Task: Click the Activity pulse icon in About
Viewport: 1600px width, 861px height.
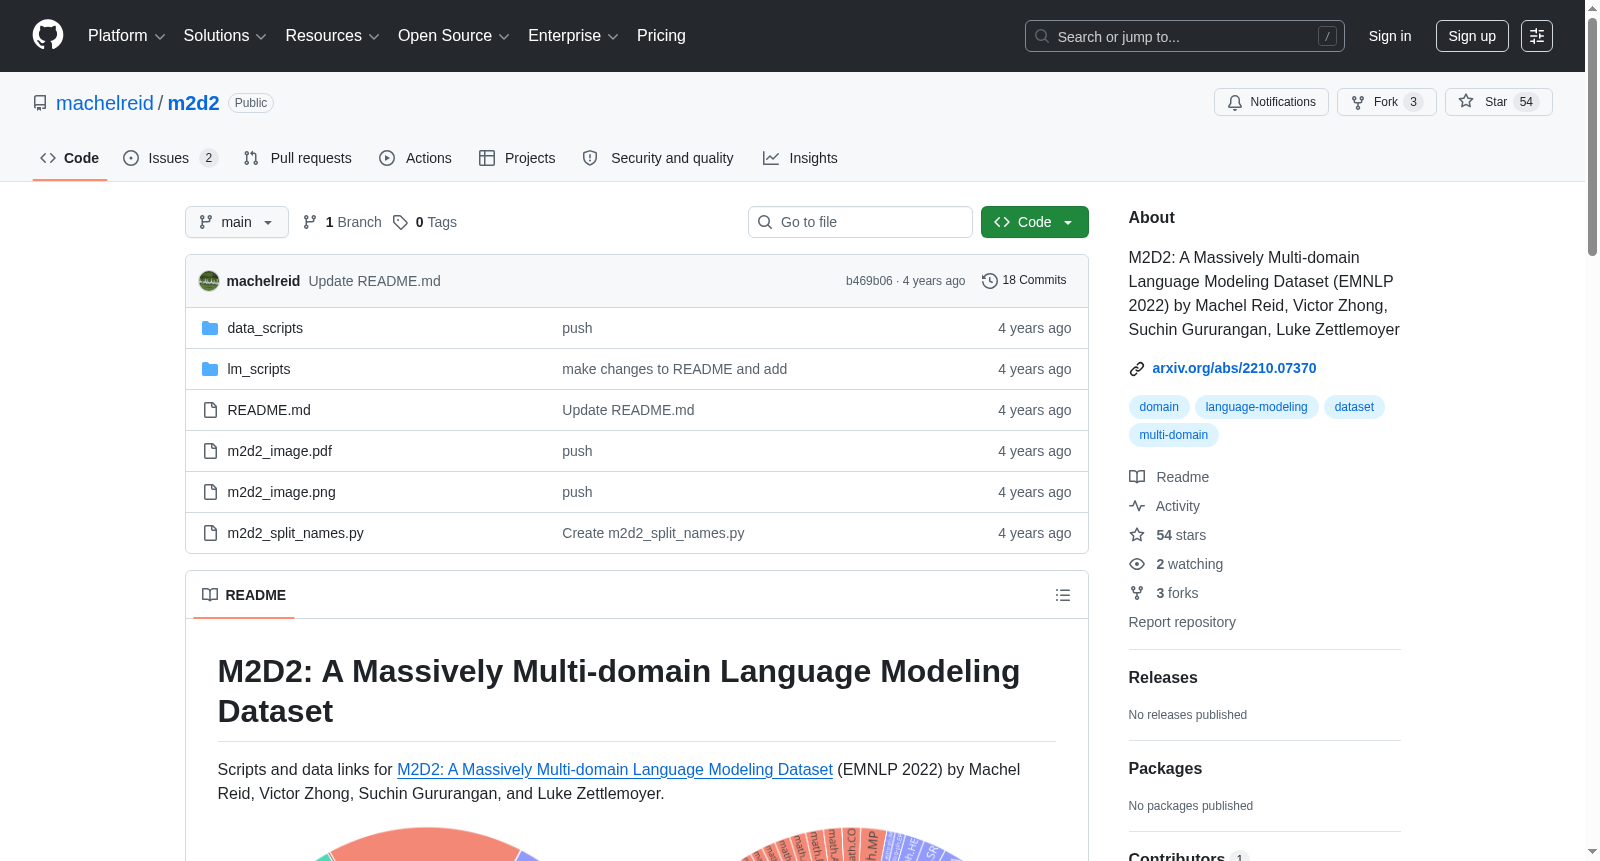Action: click(x=1137, y=506)
